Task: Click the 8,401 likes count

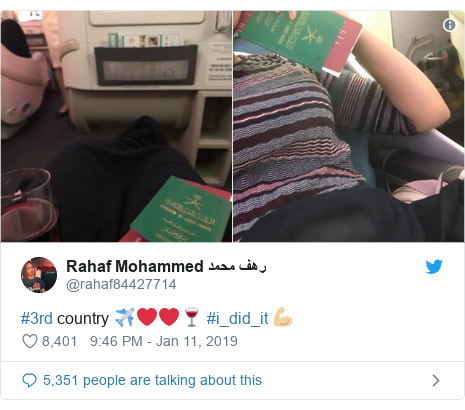Action: coord(59,341)
